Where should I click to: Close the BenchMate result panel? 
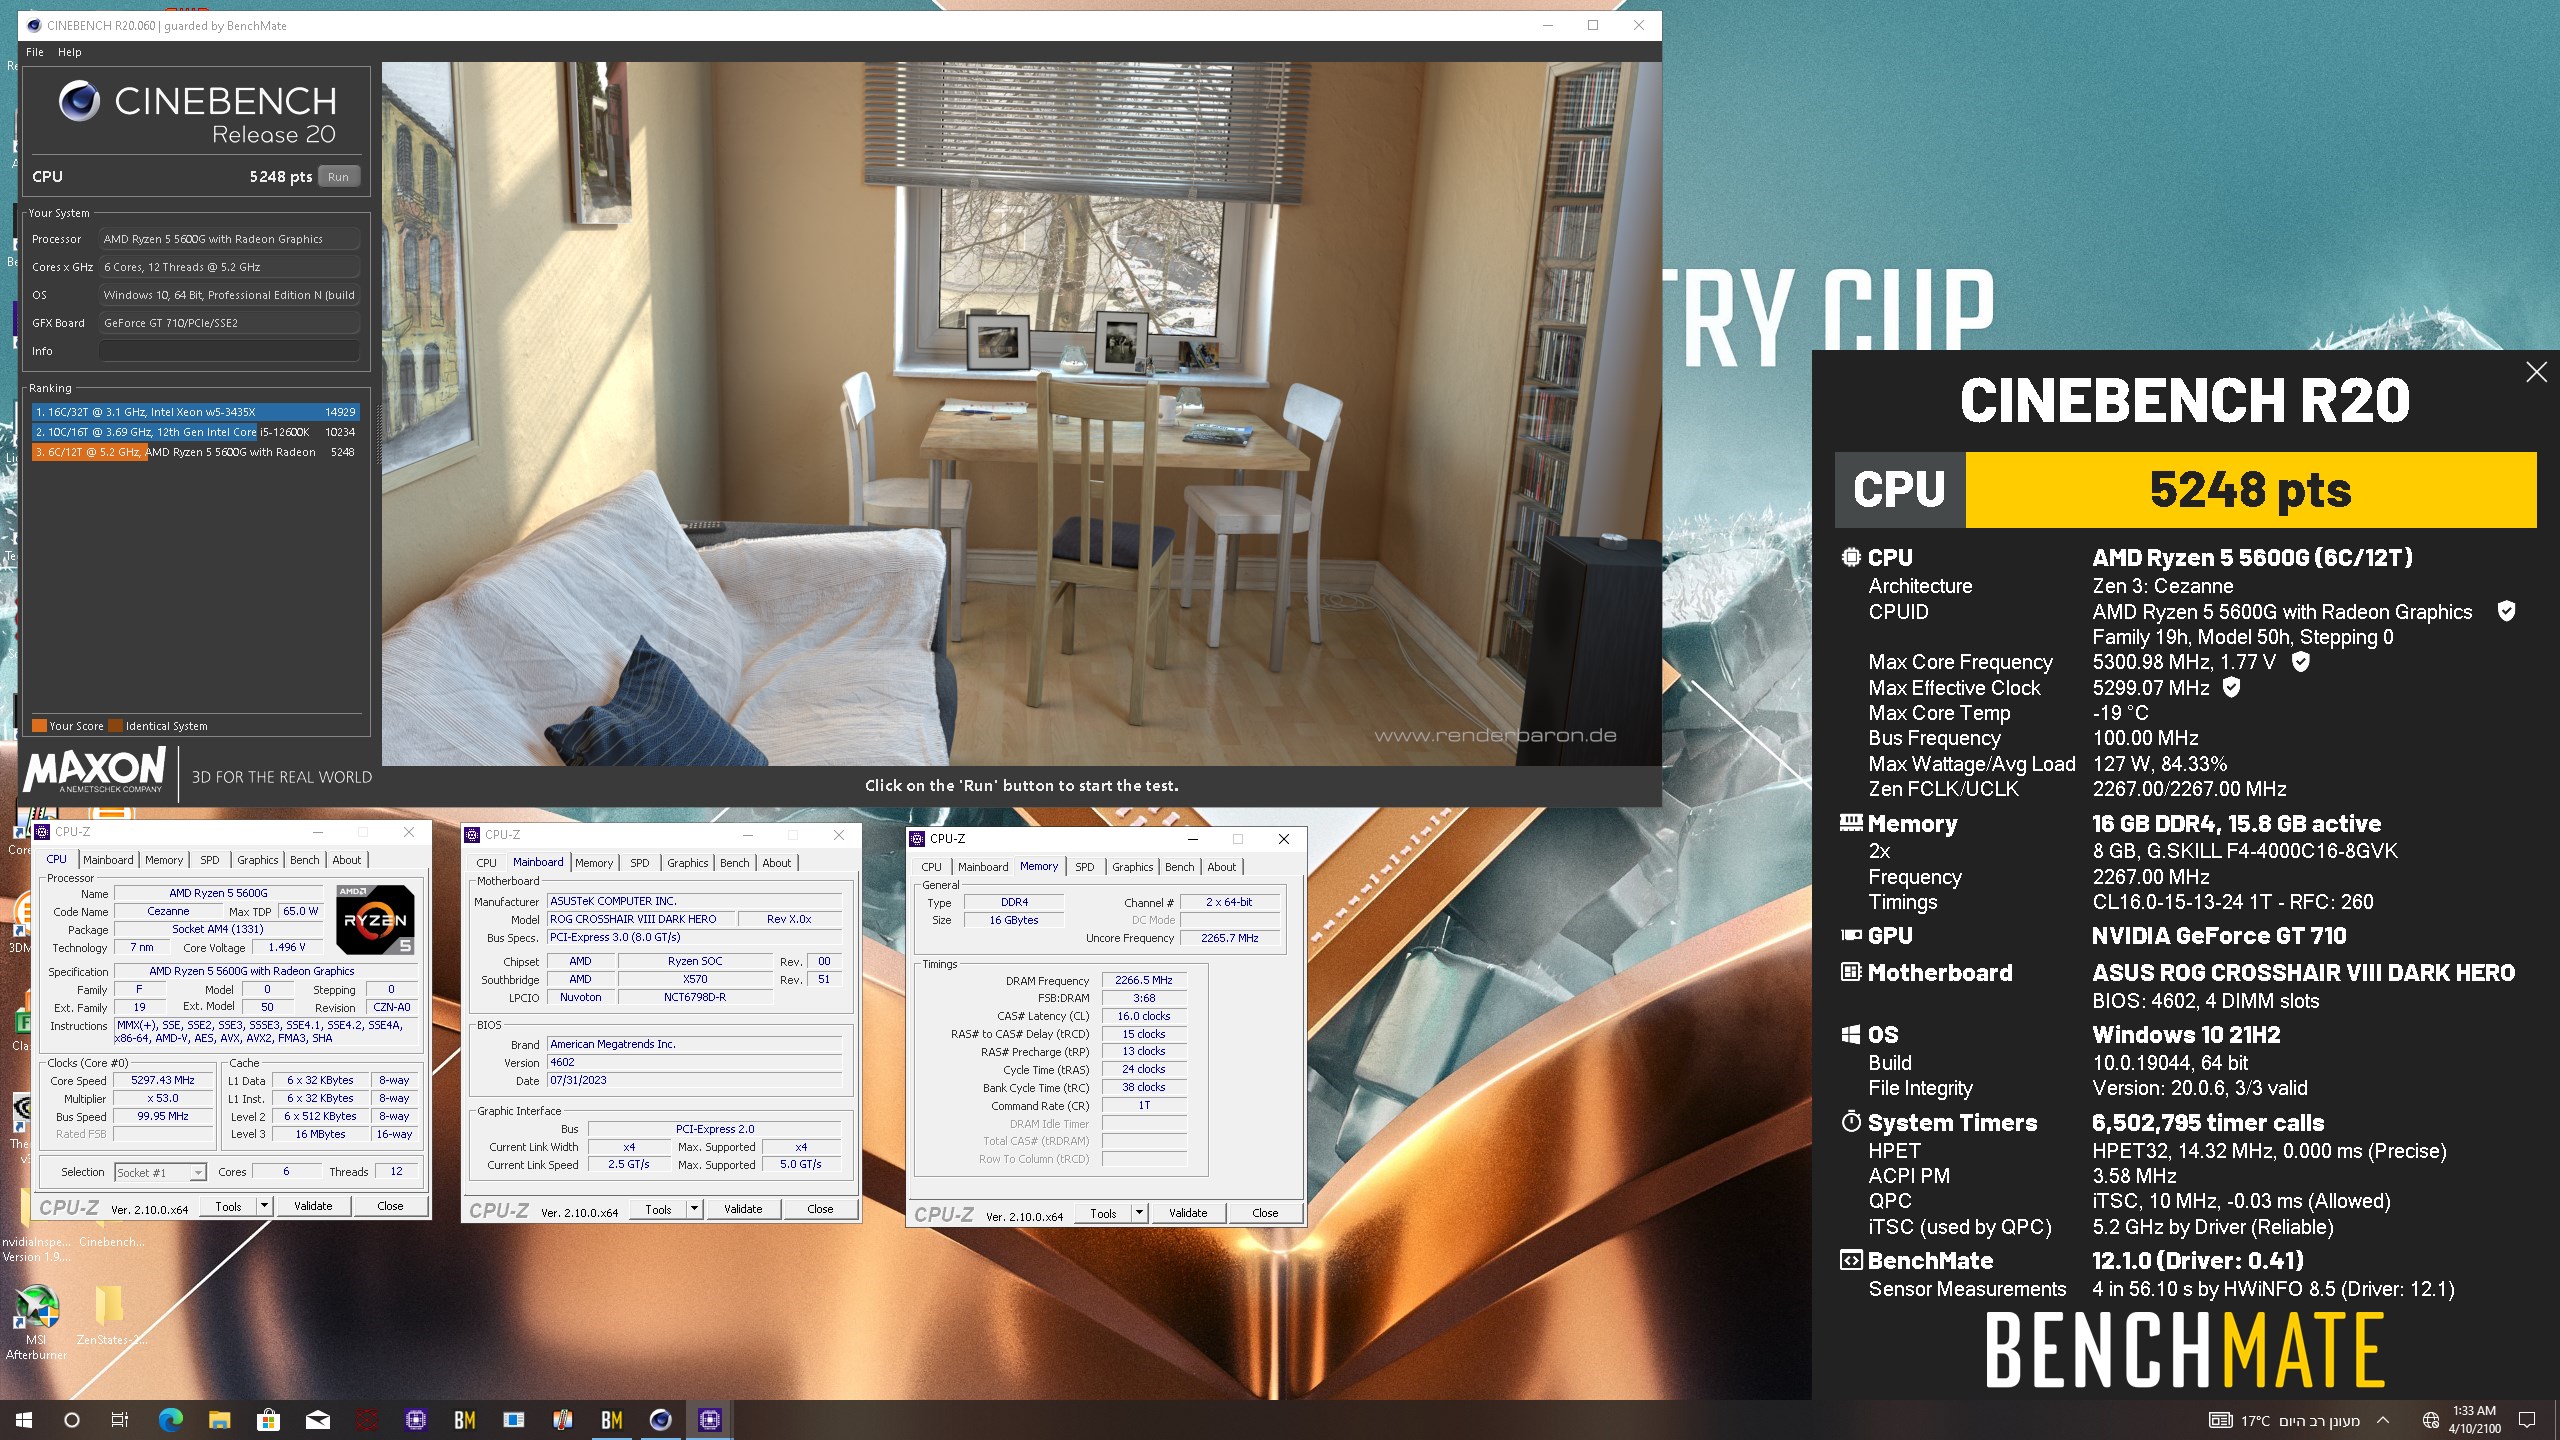2537,372
